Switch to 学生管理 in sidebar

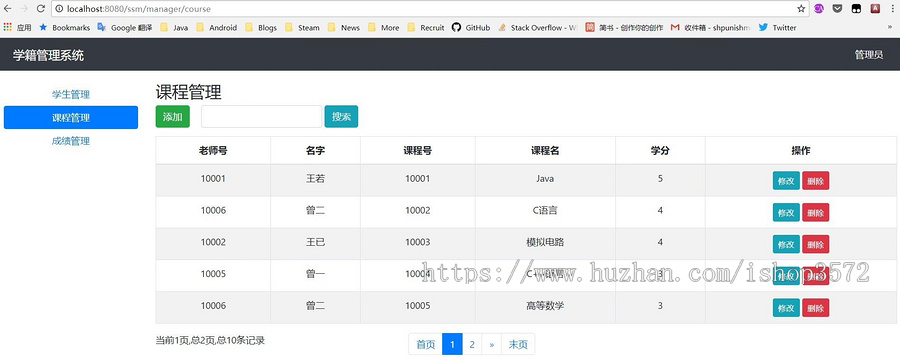(x=71, y=95)
